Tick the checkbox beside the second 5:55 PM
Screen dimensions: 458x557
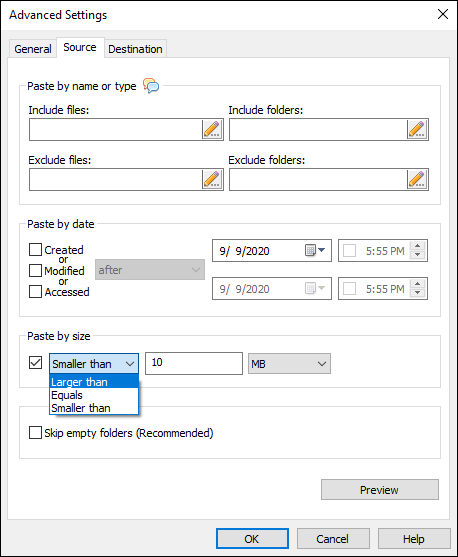[x=349, y=289]
